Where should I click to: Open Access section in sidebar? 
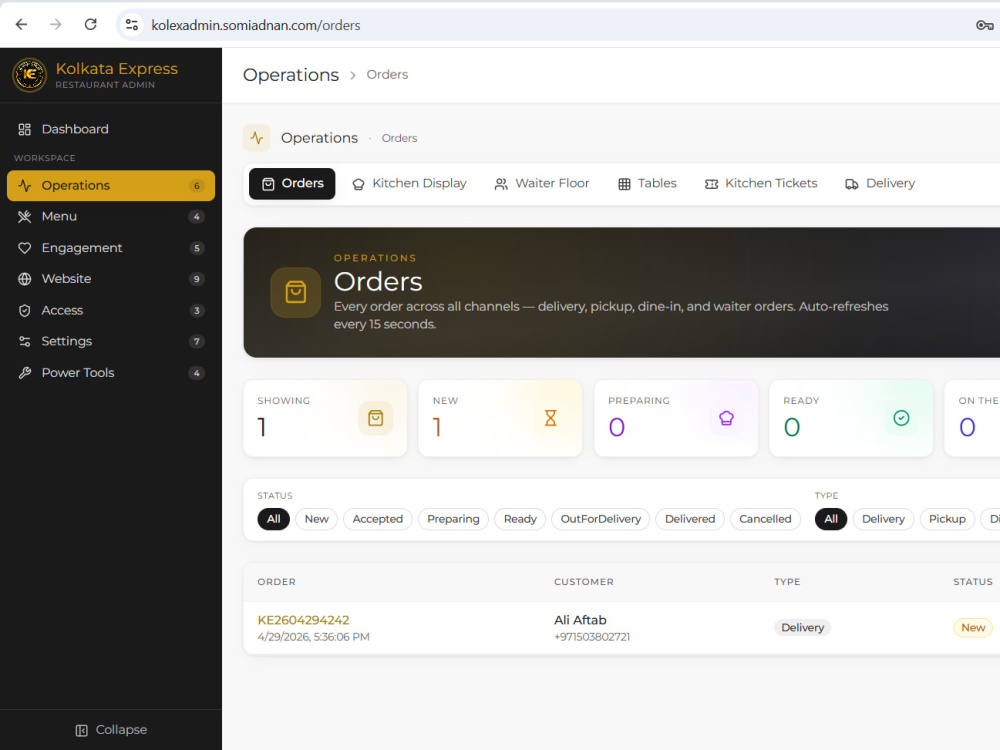click(111, 310)
